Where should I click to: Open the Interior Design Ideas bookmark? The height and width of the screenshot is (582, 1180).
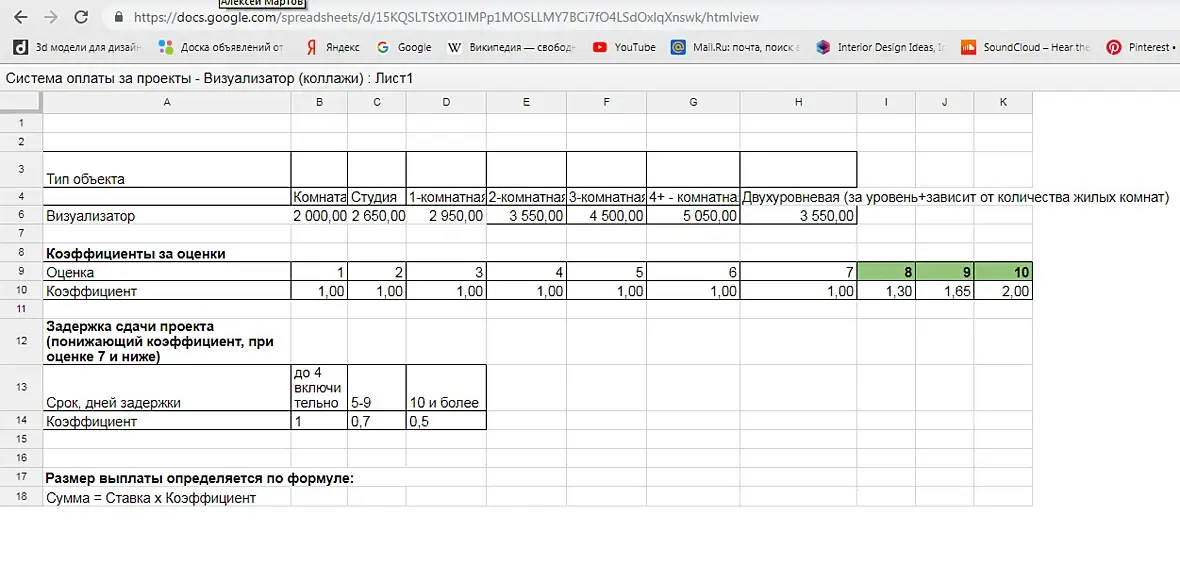tap(881, 47)
